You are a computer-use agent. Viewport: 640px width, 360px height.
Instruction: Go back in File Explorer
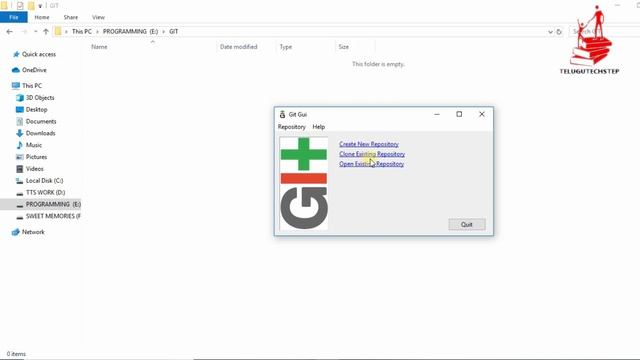point(9,31)
